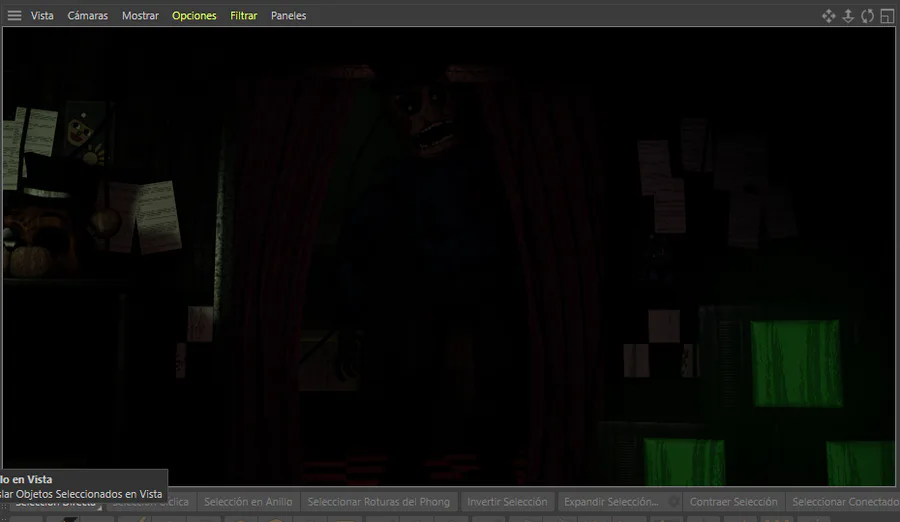Click Seleccionar Conectado button
Screen dimensions: 900x522
(x=845, y=502)
